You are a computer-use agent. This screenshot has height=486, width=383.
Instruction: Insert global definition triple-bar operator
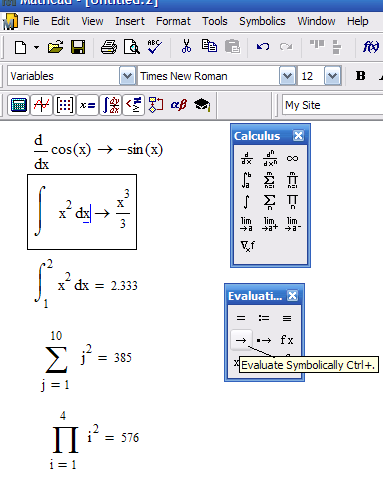287,318
